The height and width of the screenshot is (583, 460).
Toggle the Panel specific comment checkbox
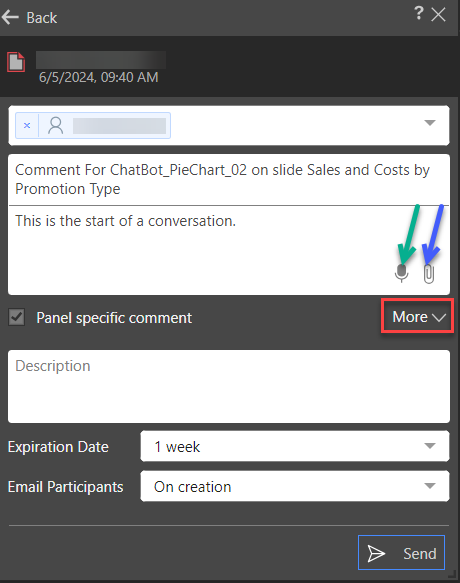tap(16, 318)
